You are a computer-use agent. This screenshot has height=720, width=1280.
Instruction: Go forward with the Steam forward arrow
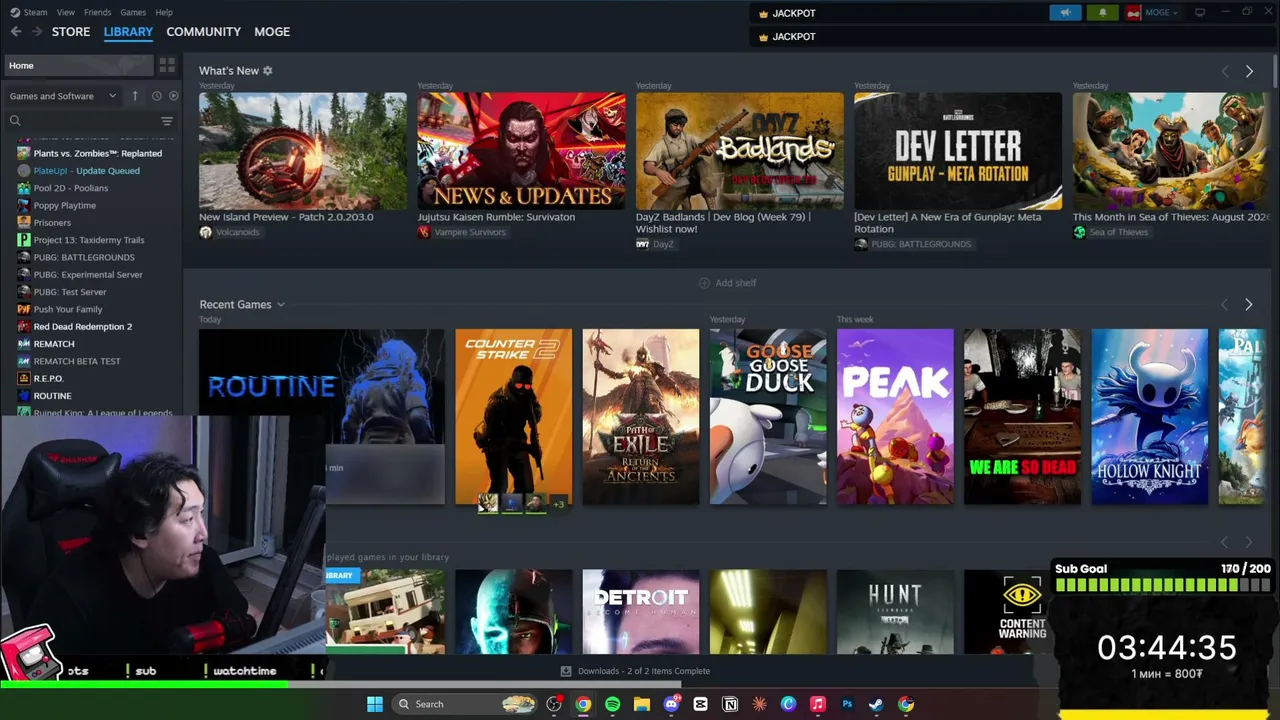[x=37, y=32]
